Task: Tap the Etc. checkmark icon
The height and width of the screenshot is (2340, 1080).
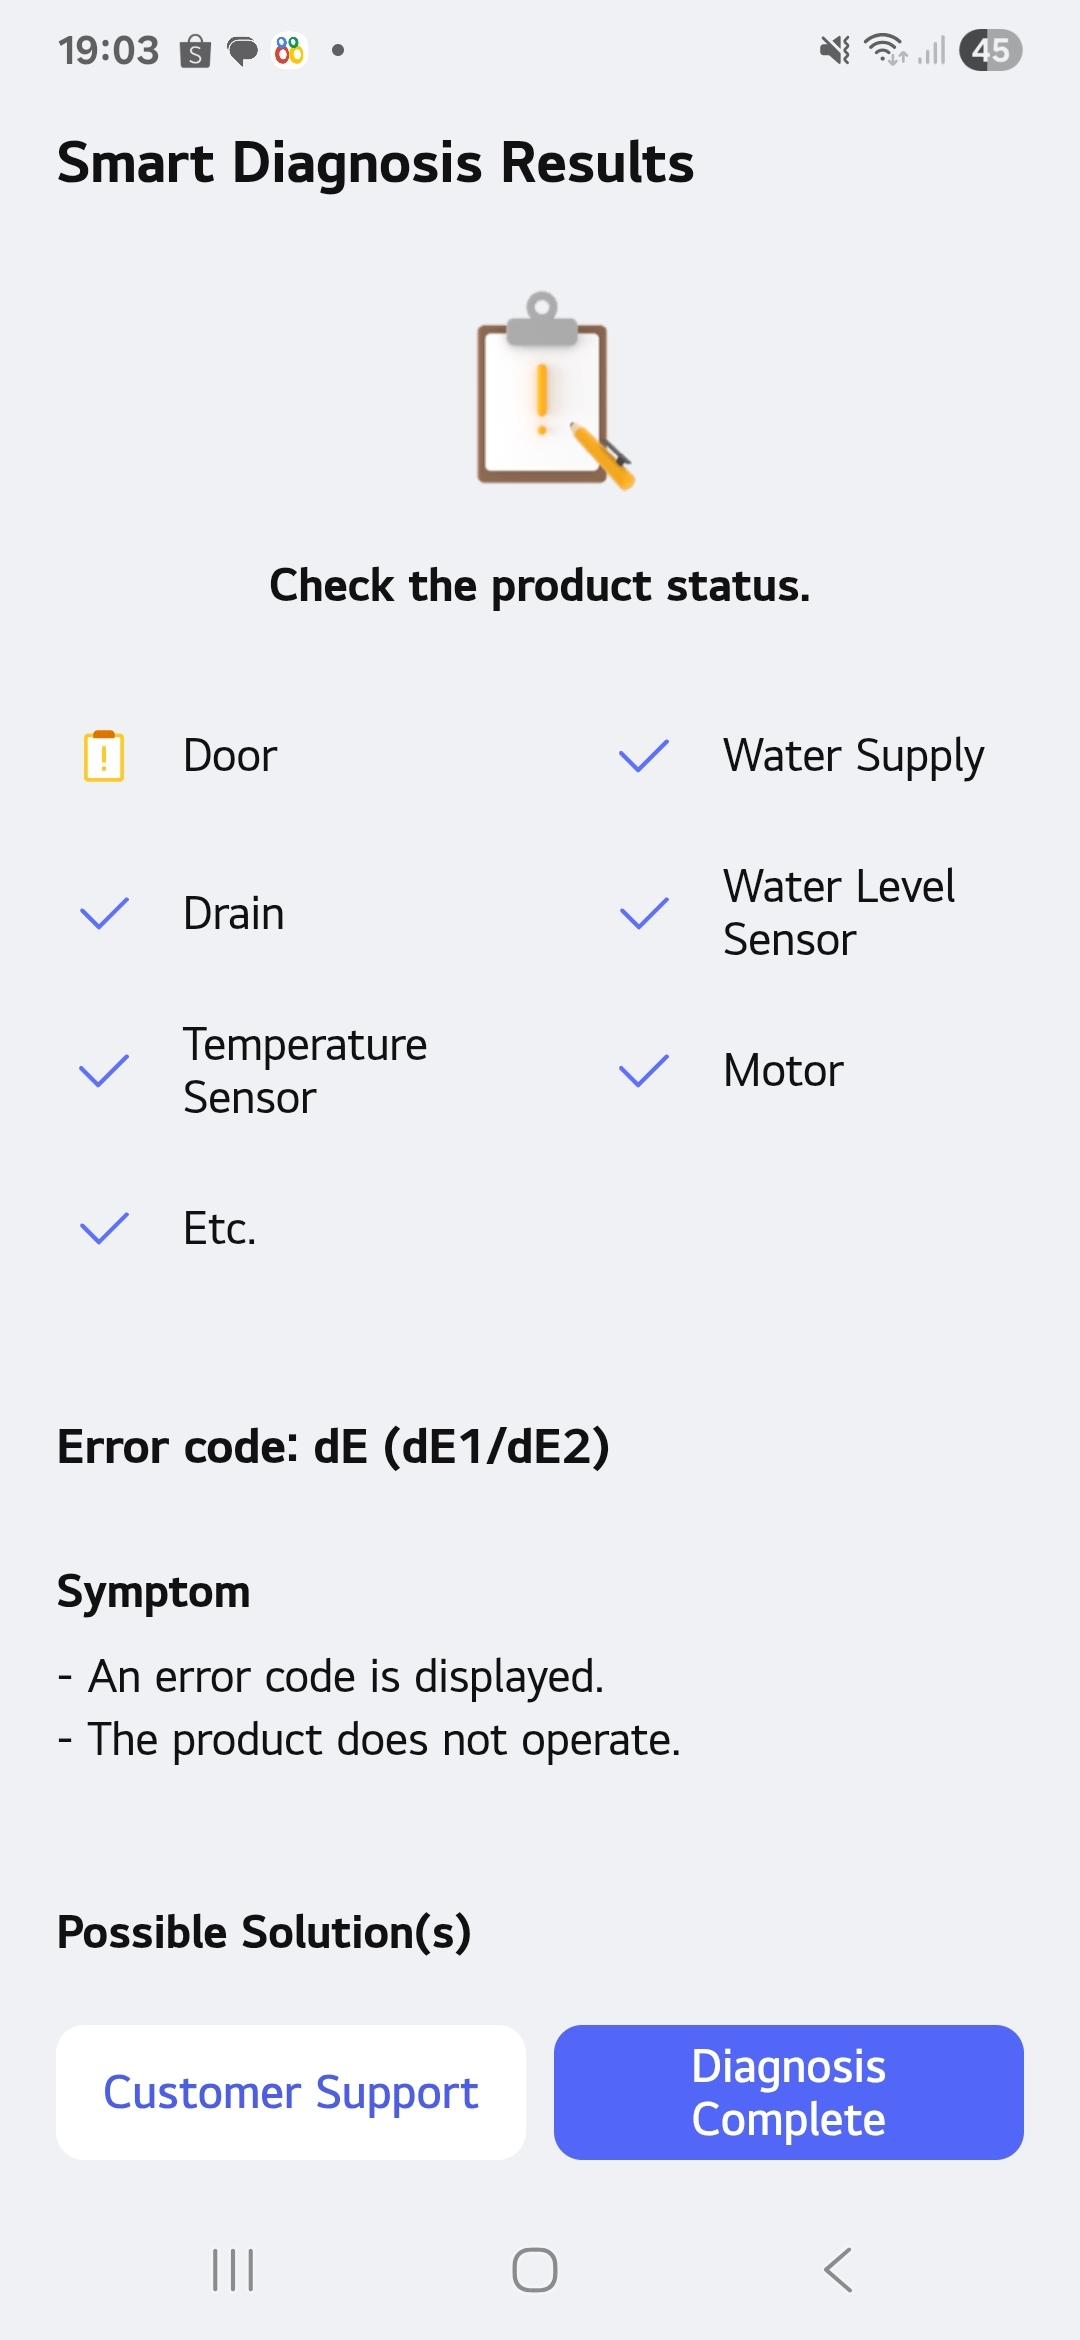Action: coord(104,1228)
